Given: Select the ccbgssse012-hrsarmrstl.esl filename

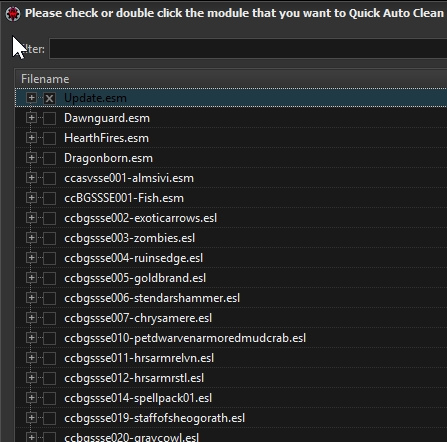Looking at the screenshot, I should pos(134,378).
